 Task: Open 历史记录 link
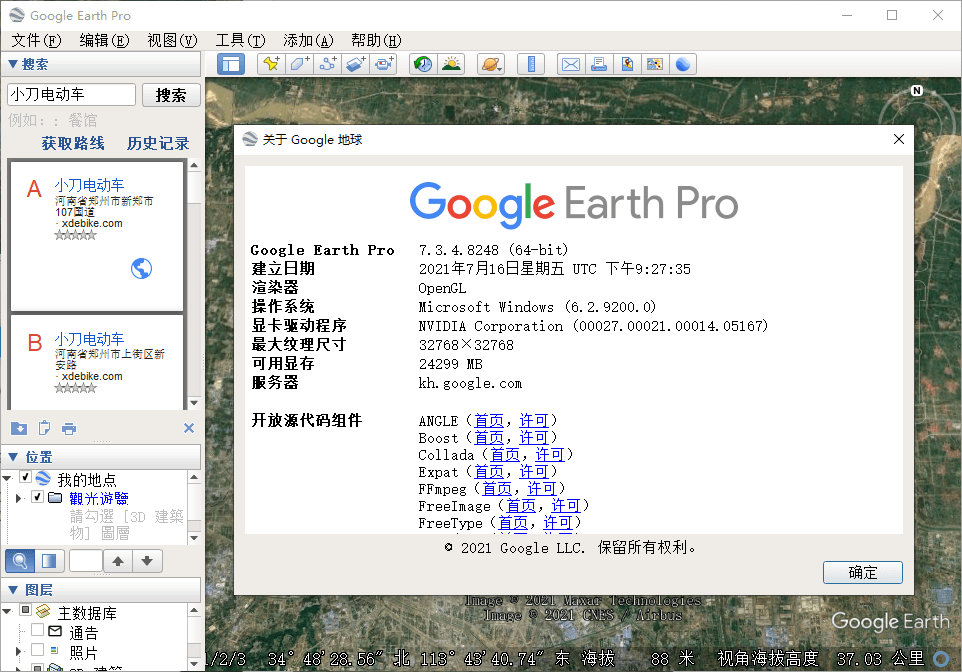pos(158,144)
